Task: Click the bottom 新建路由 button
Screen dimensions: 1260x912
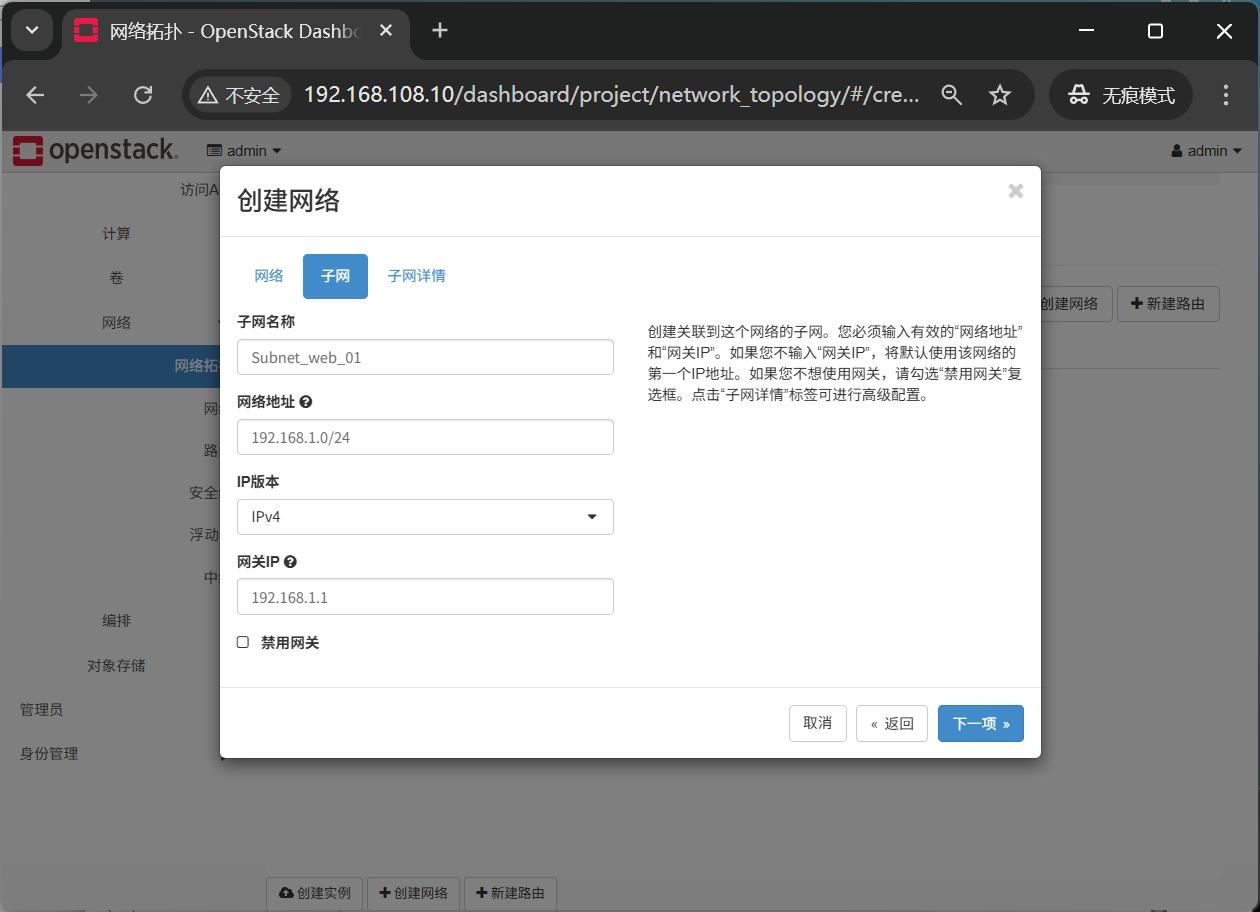Action: (x=510, y=893)
